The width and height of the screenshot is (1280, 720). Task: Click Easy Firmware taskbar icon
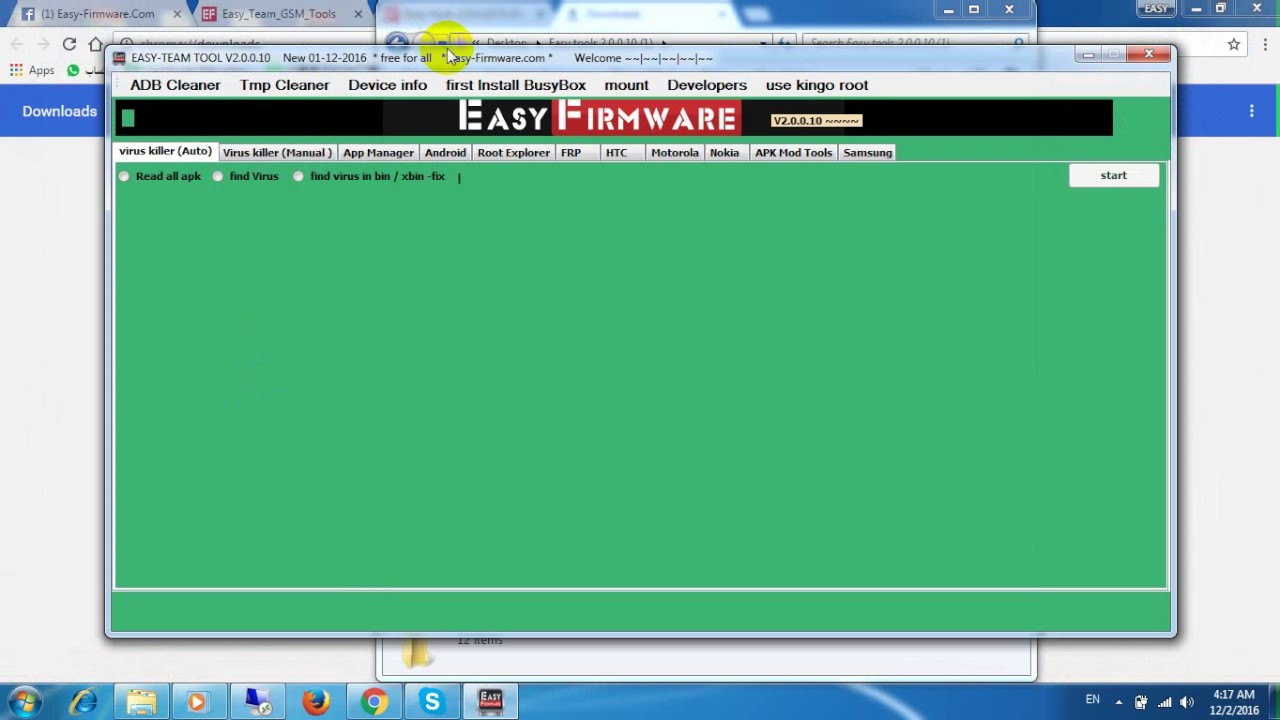point(490,702)
